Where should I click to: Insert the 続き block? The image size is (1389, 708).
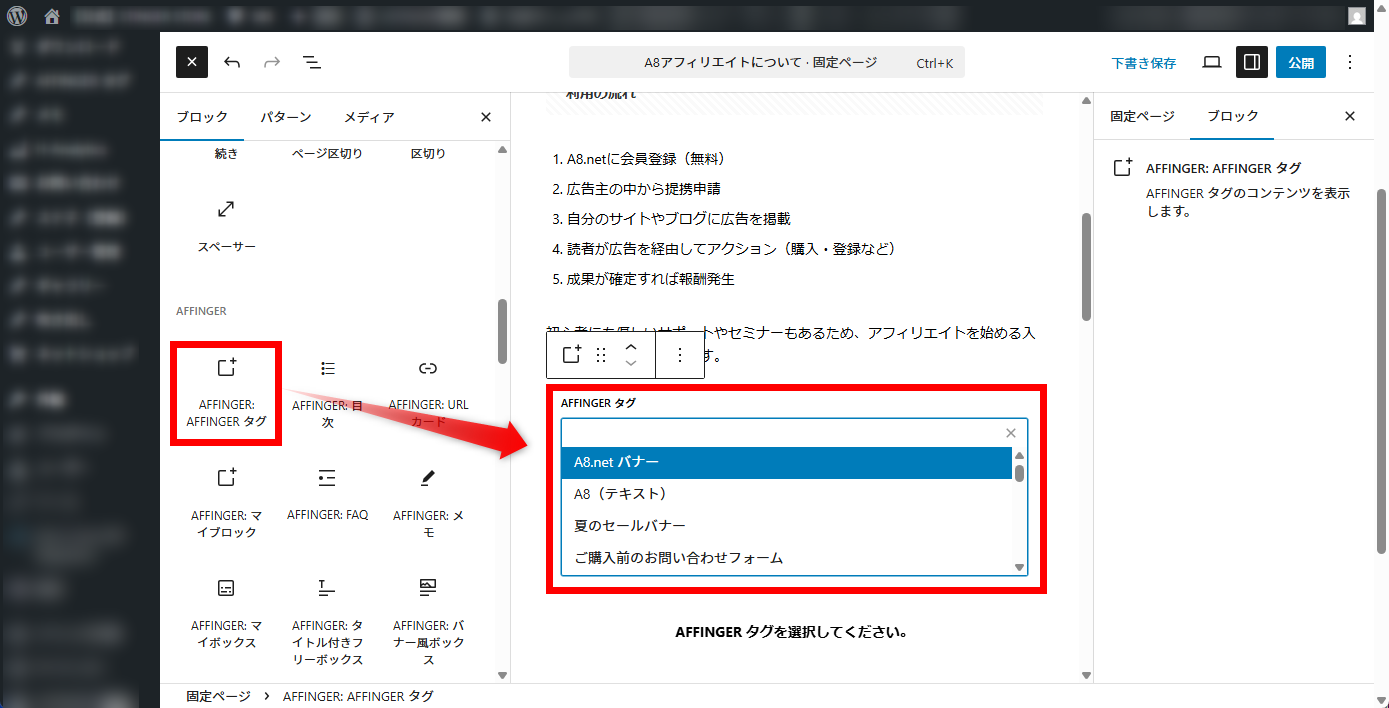coord(227,154)
